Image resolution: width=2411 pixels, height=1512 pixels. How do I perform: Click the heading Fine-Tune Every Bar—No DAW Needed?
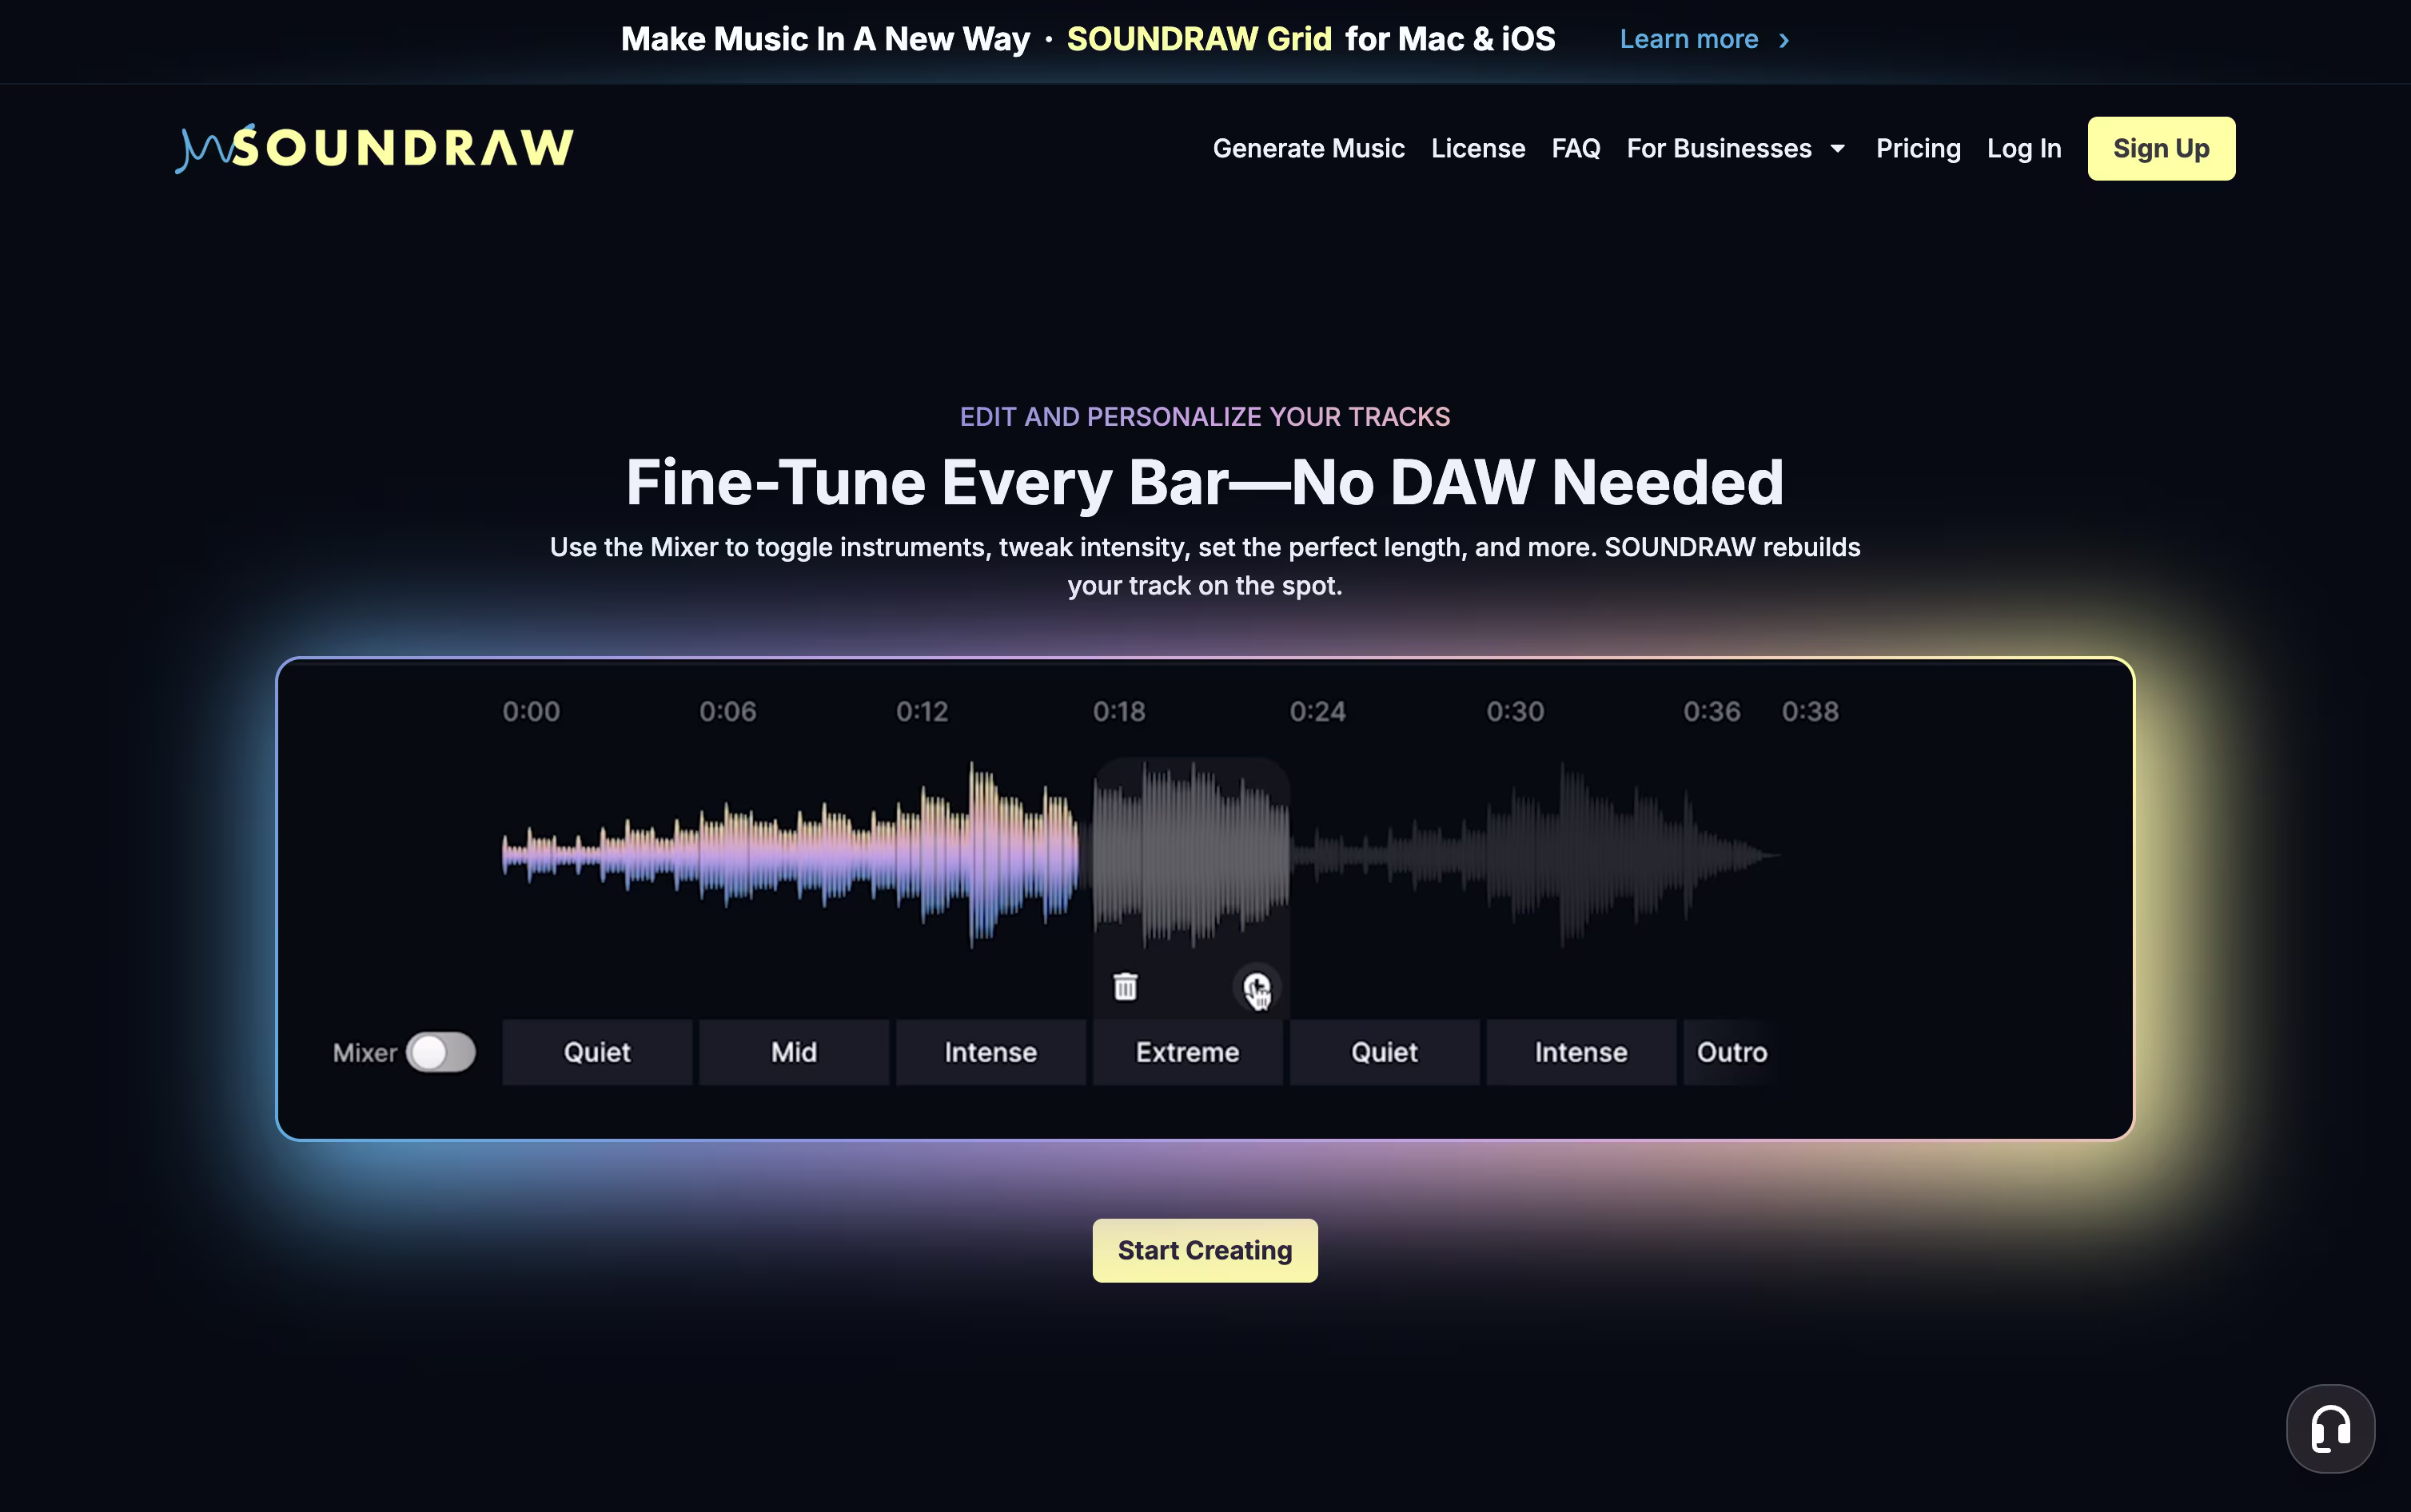(x=1204, y=482)
